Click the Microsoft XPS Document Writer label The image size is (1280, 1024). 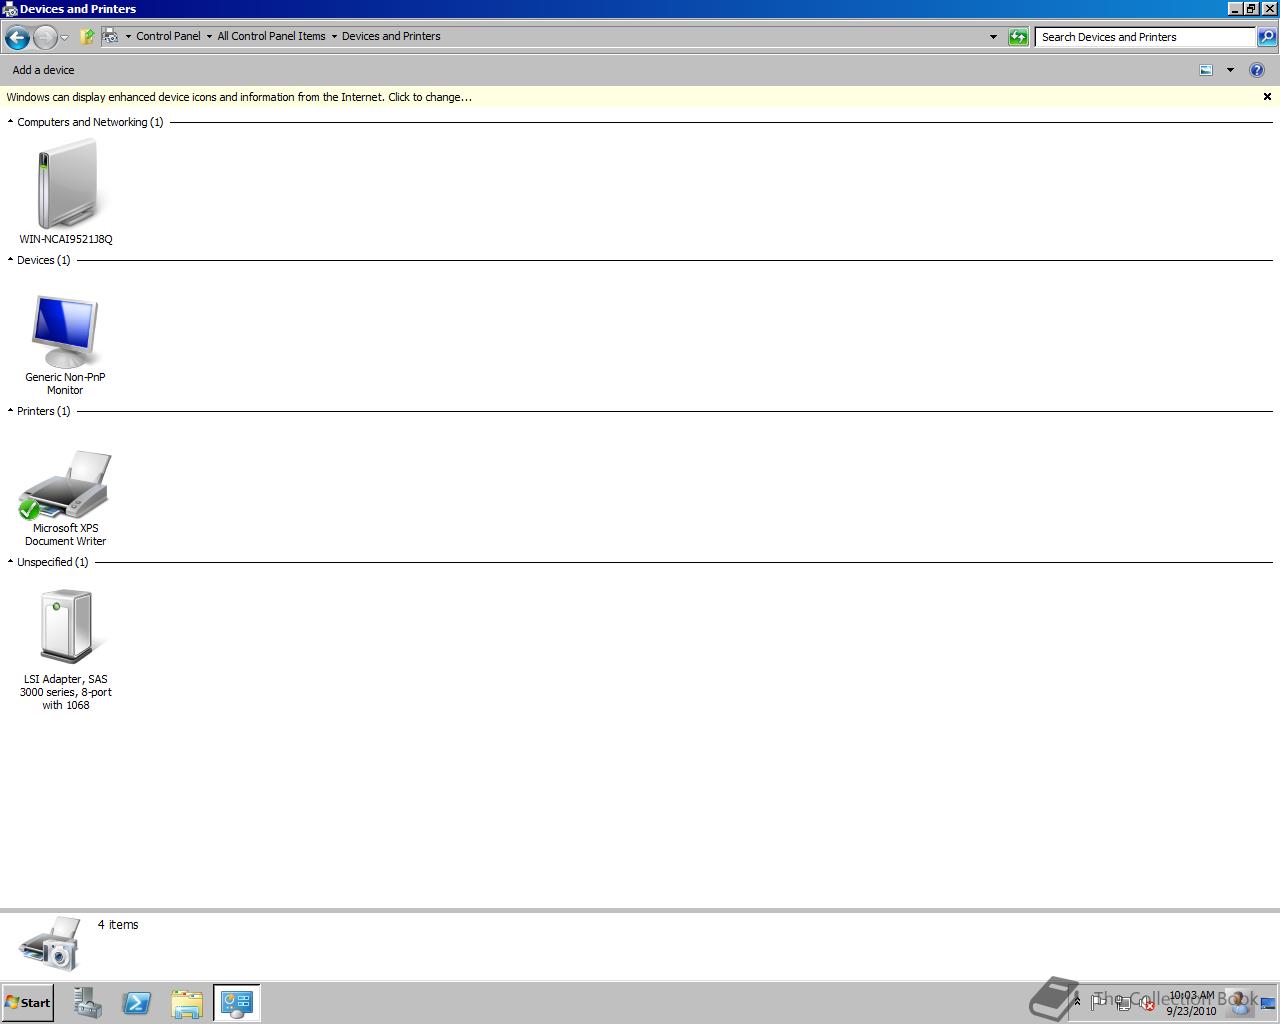[x=65, y=535]
